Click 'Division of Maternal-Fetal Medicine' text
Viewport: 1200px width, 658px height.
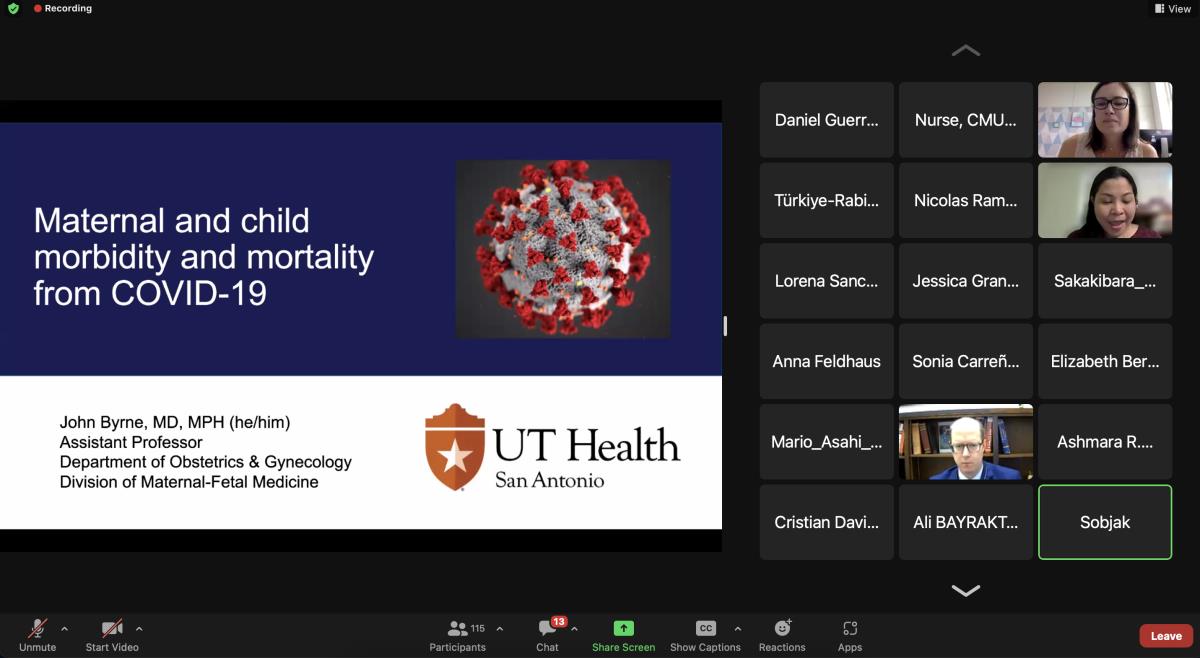point(189,482)
